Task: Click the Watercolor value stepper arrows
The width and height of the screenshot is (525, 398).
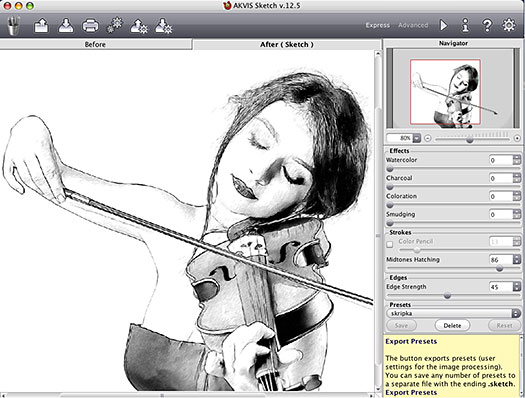Action: coord(516,160)
